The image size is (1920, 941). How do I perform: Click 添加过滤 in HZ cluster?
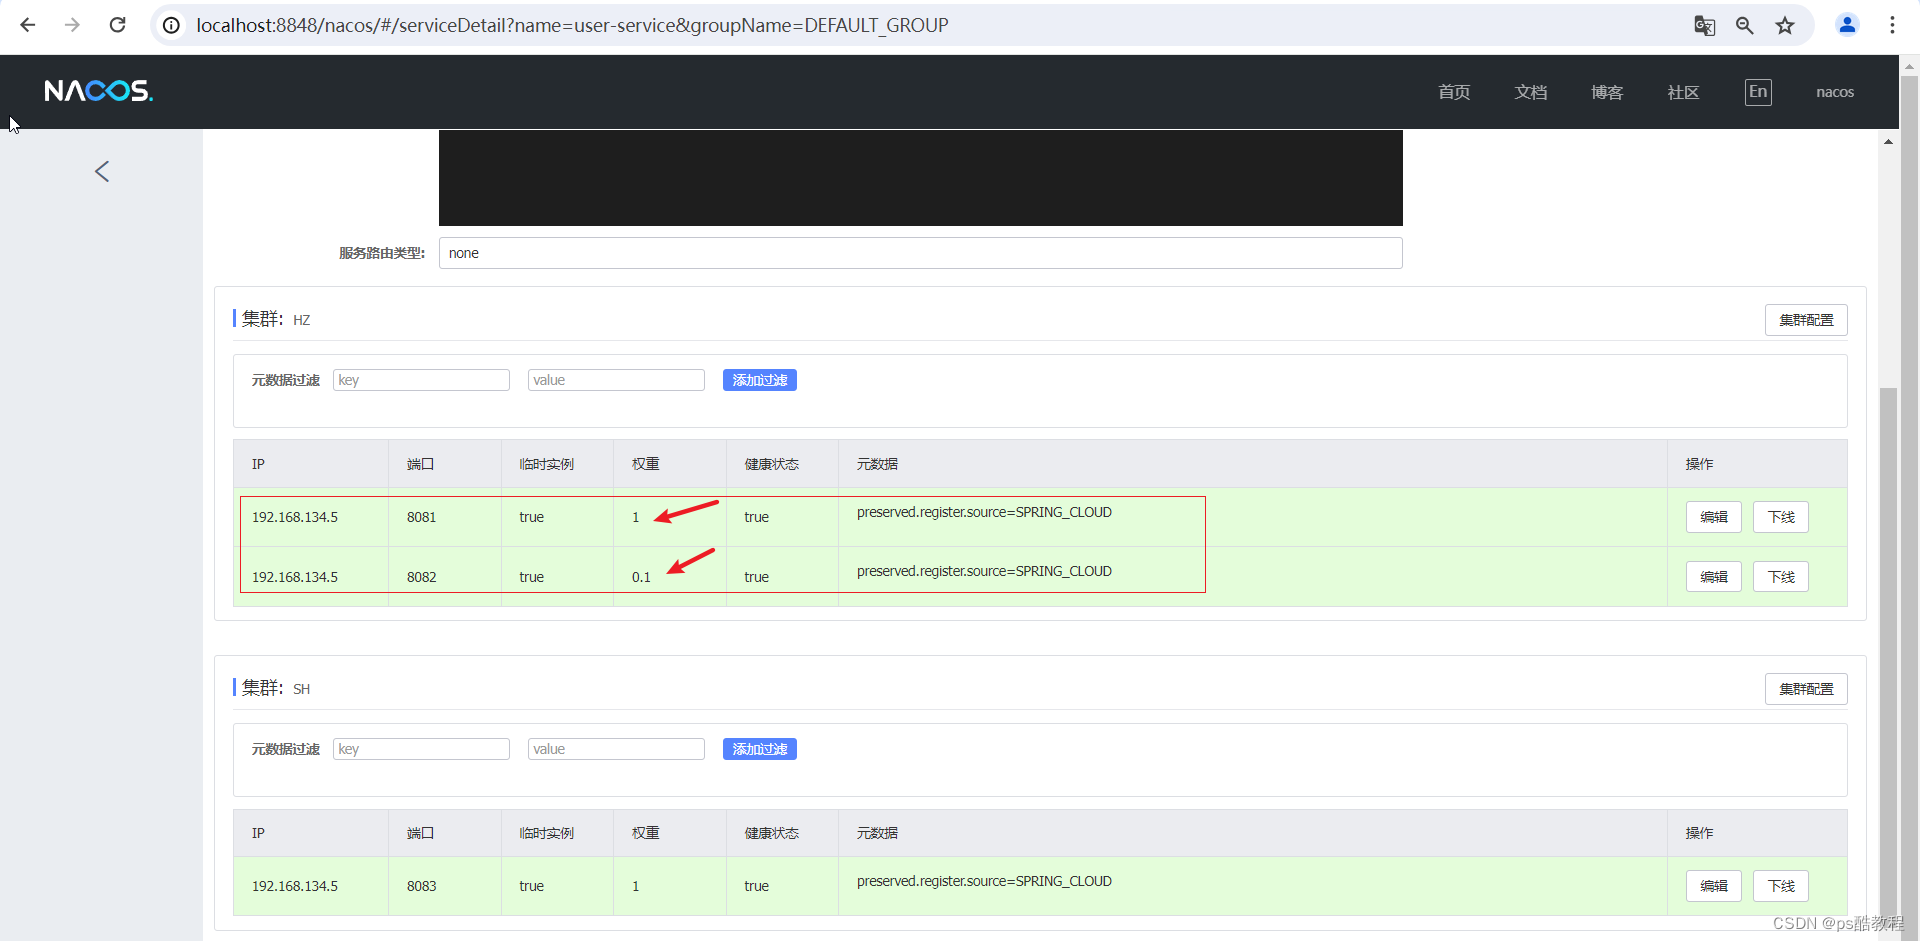(x=760, y=380)
